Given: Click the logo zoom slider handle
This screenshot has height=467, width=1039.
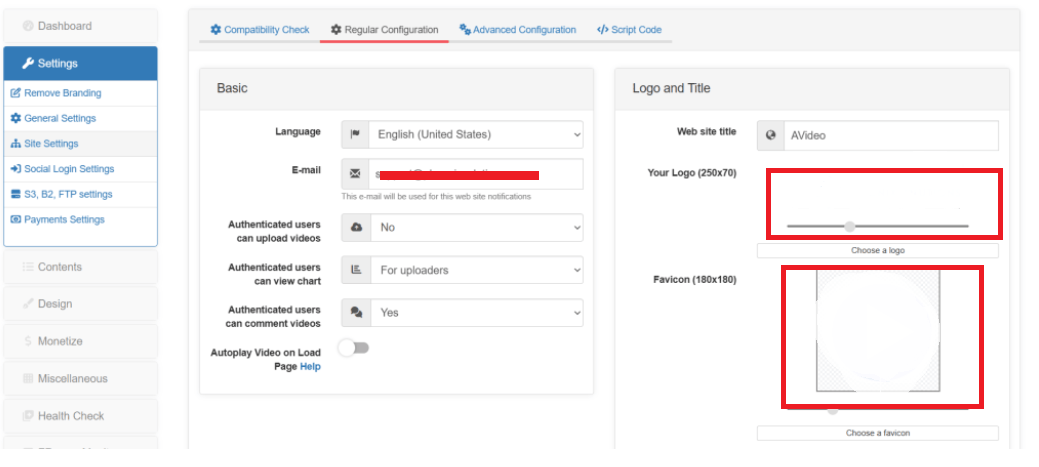Looking at the screenshot, I should [850, 226].
